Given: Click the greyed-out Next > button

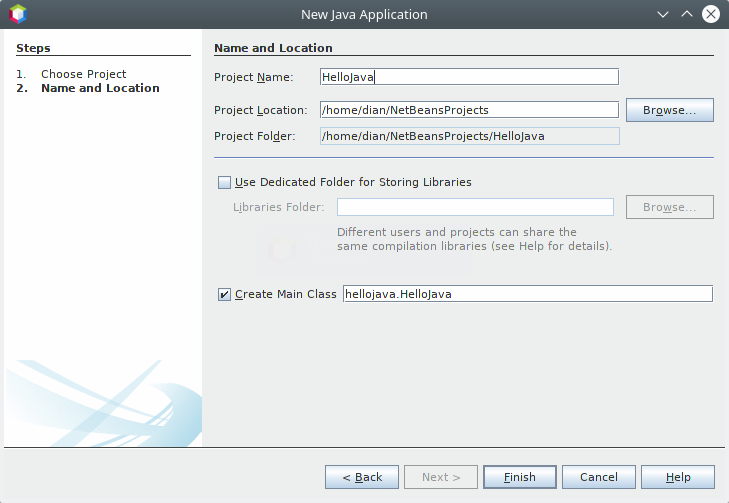Looking at the screenshot, I should click(441, 477).
